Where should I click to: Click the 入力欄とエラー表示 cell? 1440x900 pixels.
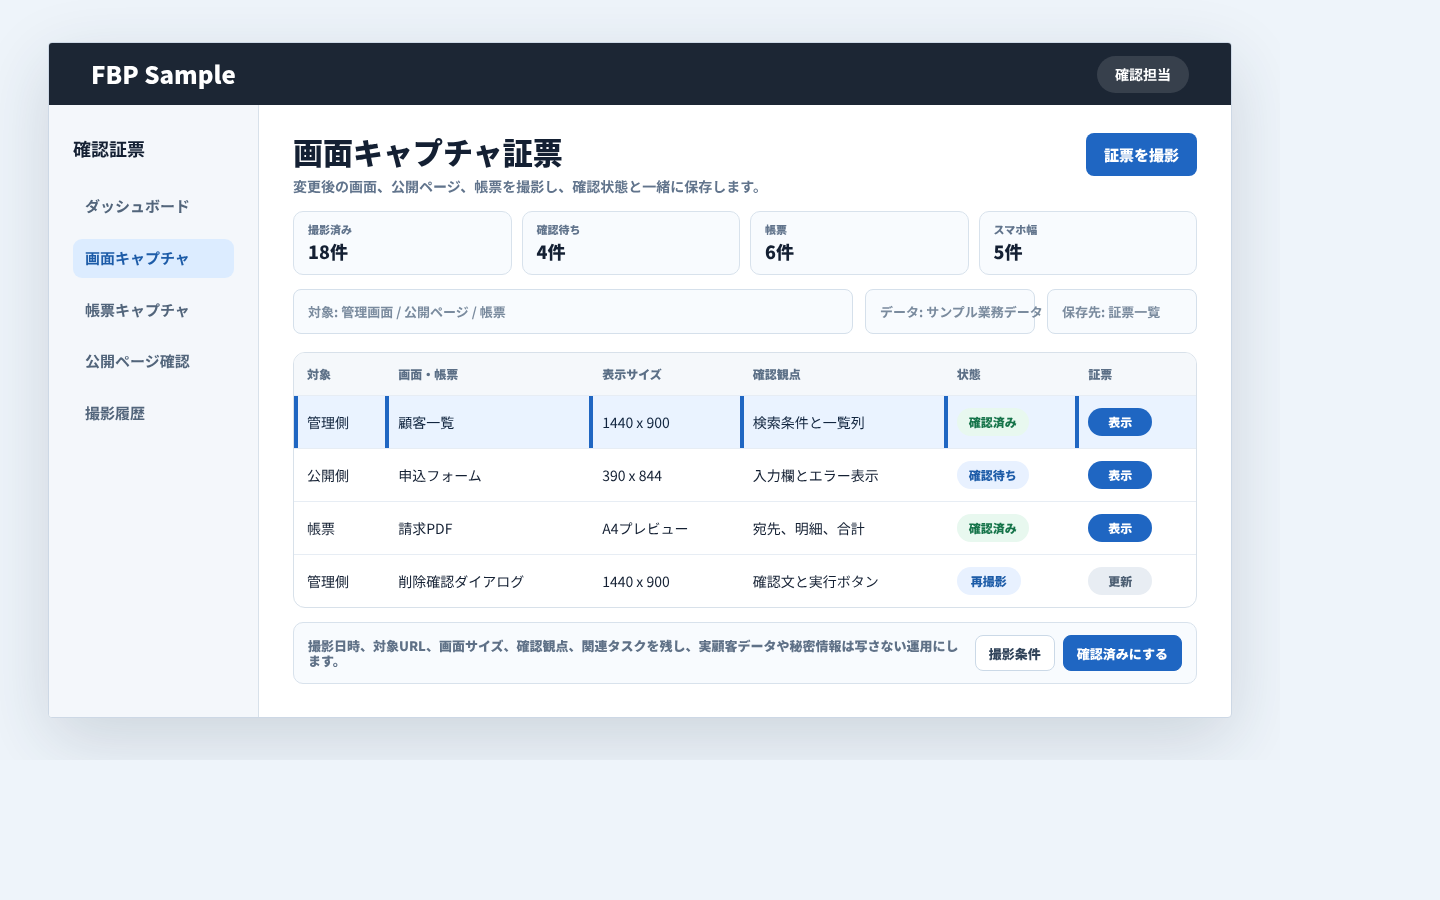(843, 476)
